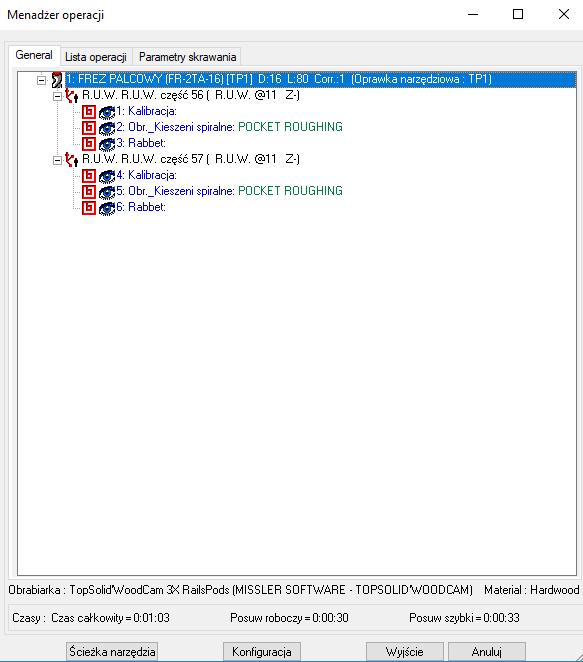Screen dimensions: 583x662
Task: Click the tool icon beside FREZ PALCOWY
Action: click(x=57, y=79)
